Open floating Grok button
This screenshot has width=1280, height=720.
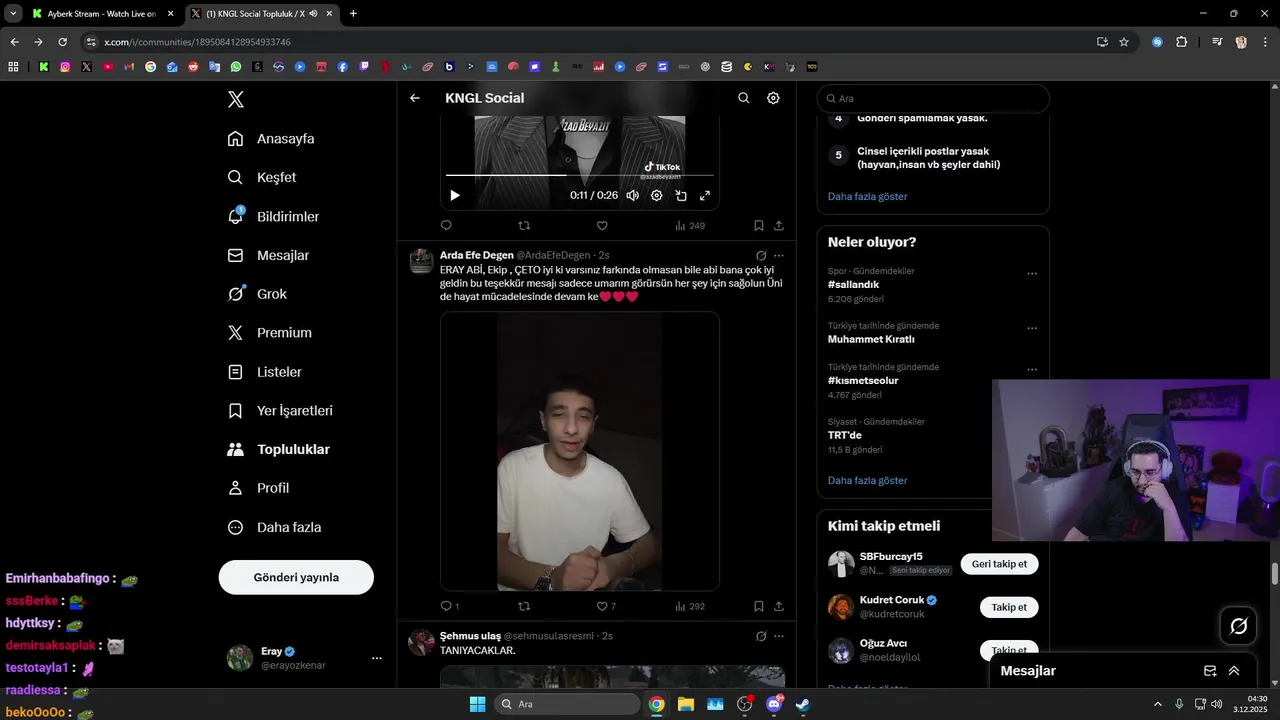(1239, 626)
